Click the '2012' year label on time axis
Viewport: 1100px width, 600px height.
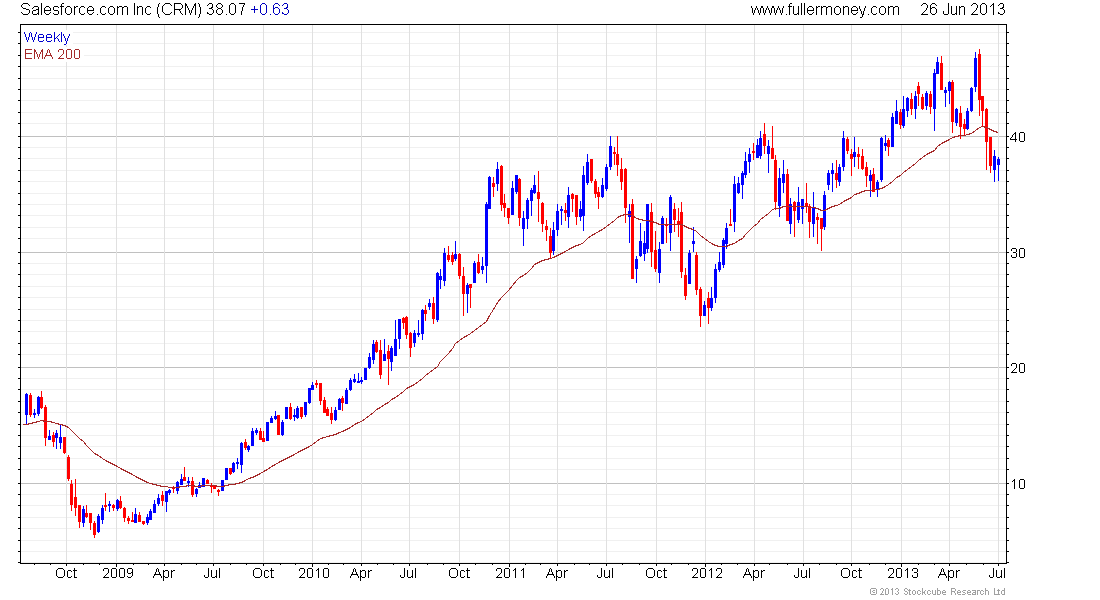pyautogui.click(x=706, y=573)
